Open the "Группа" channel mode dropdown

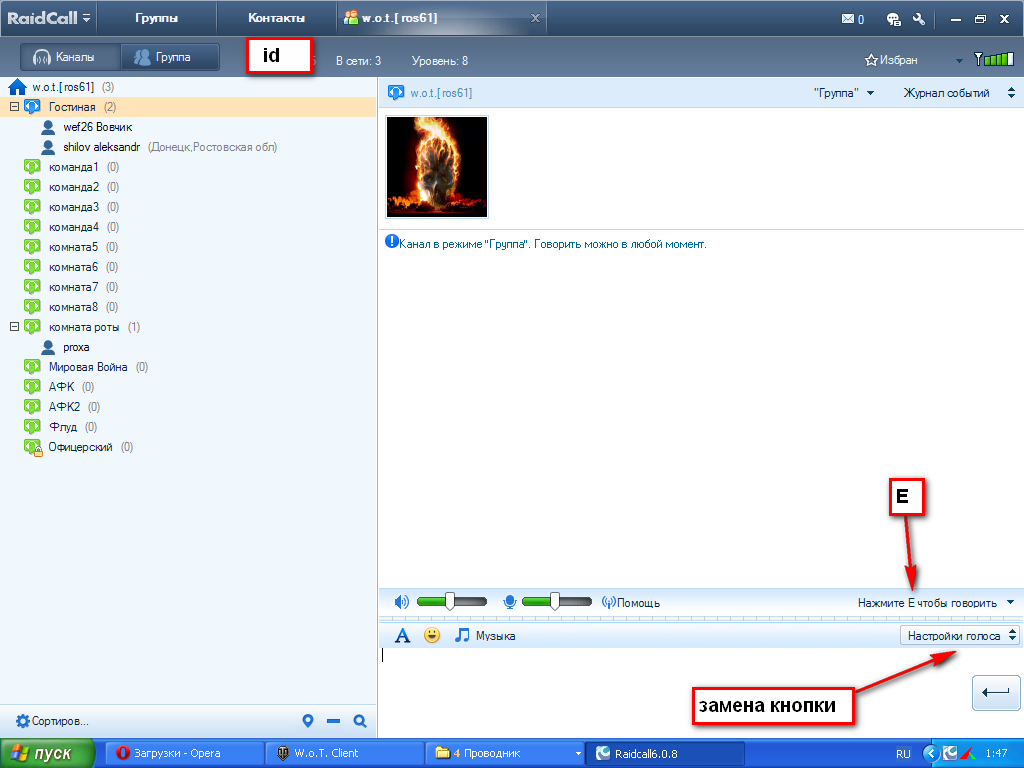click(x=844, y=93)
